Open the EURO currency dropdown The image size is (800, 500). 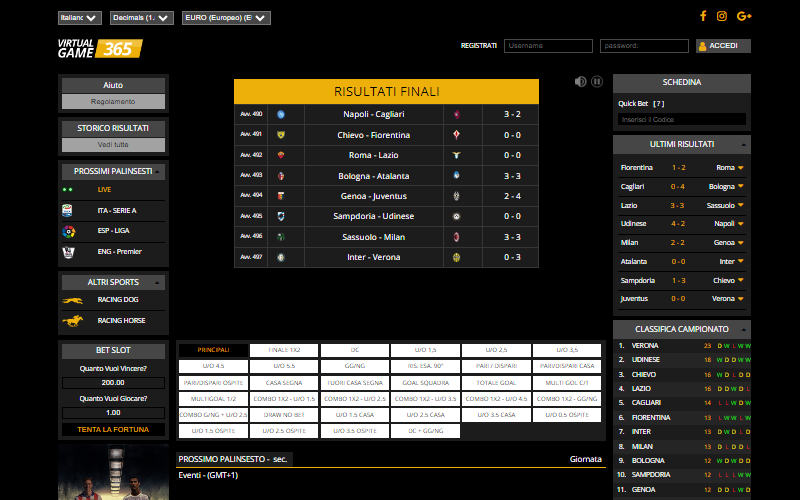226,18
